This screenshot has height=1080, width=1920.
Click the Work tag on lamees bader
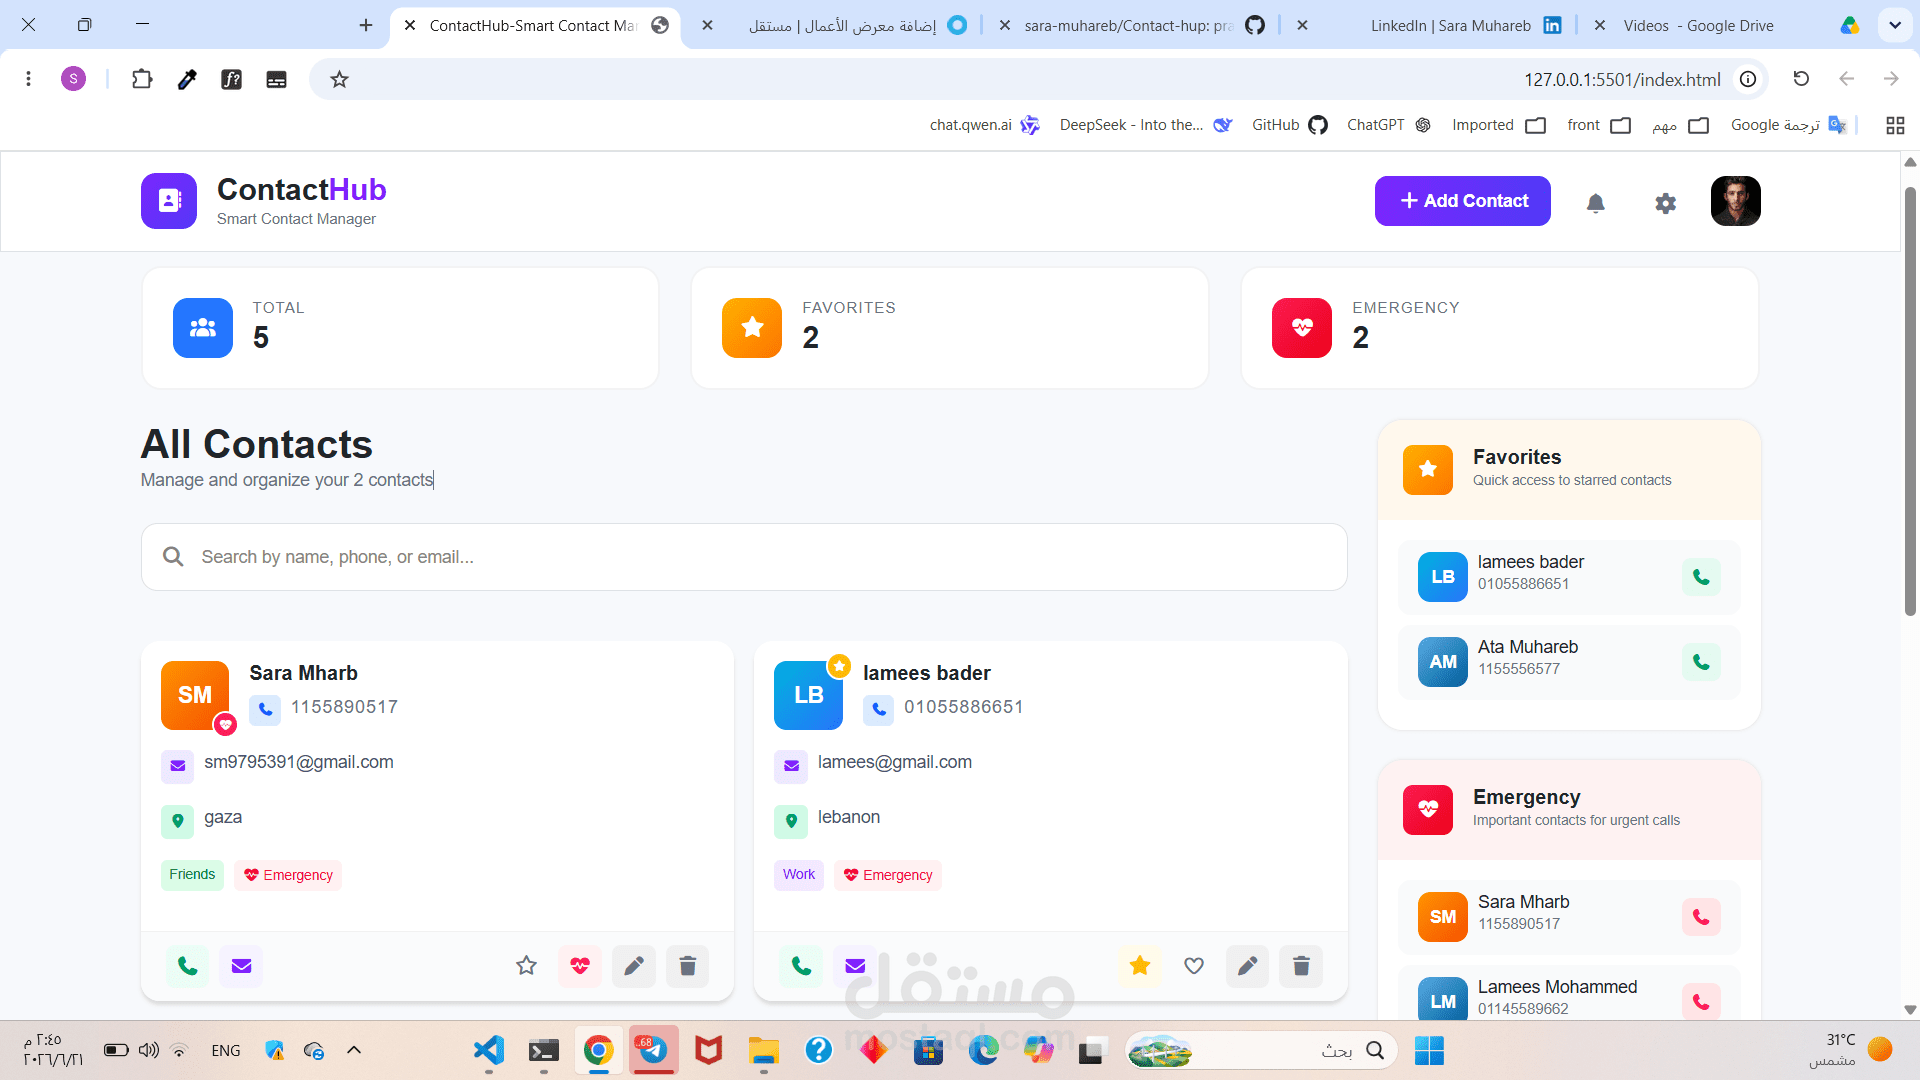tap(799, 875)
